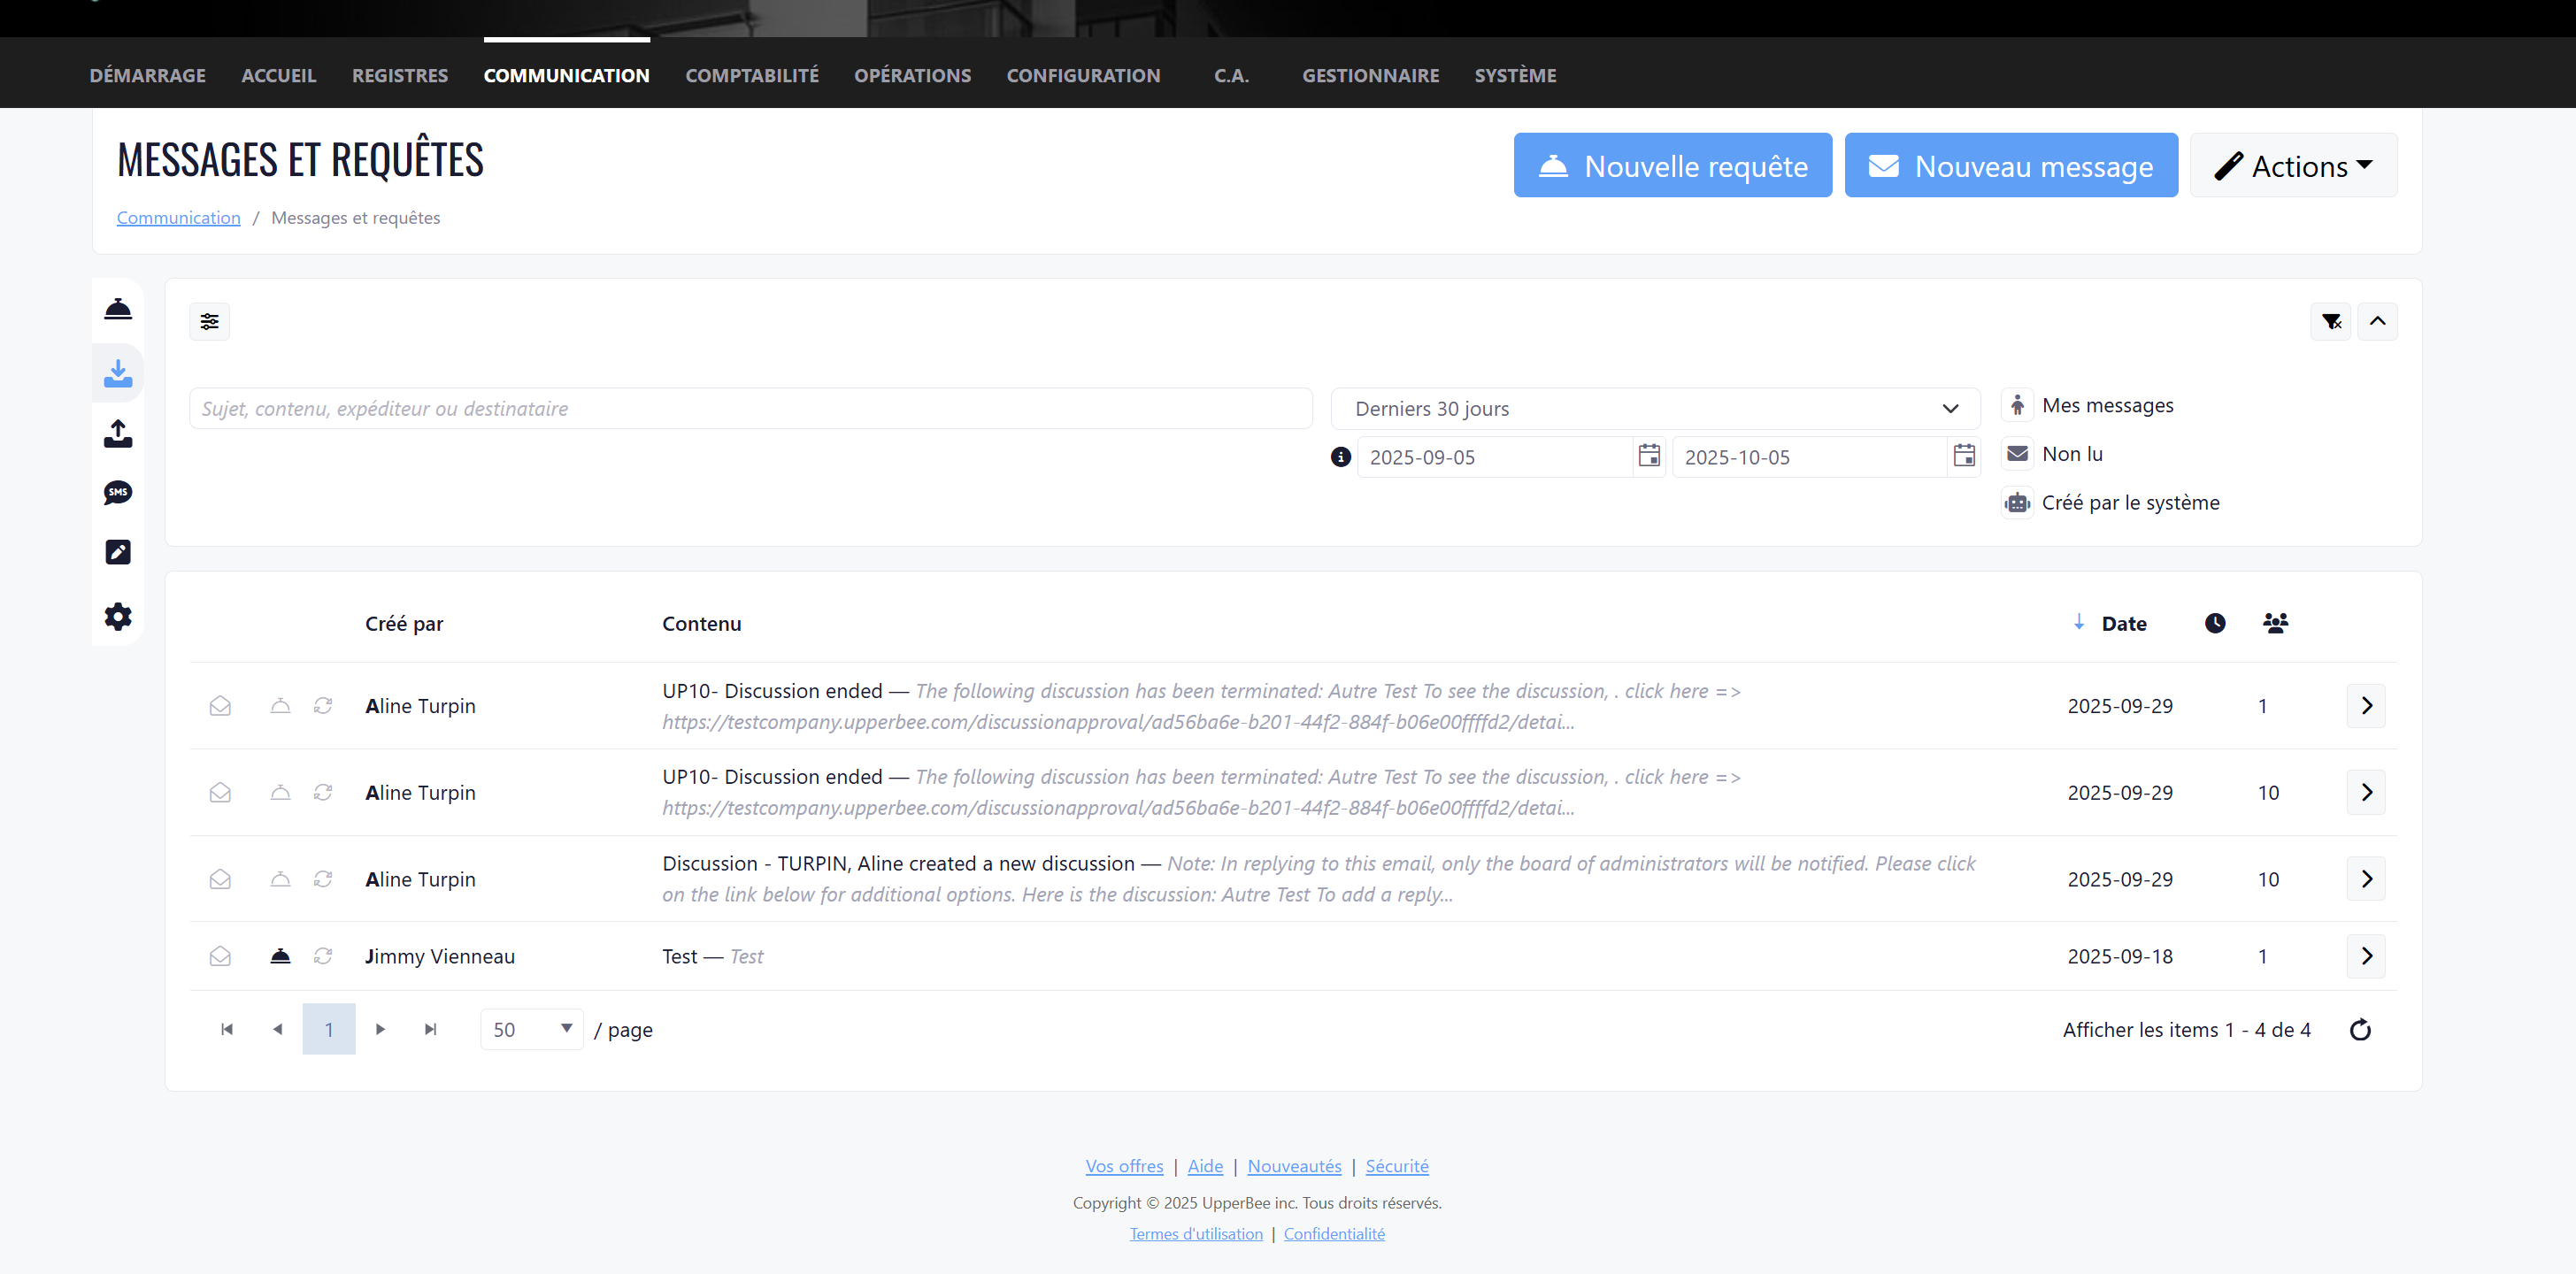Viewport: 2576px width, 1274px height.
Task: Refresh the message list
Action: click(x=2360, y=1030)
